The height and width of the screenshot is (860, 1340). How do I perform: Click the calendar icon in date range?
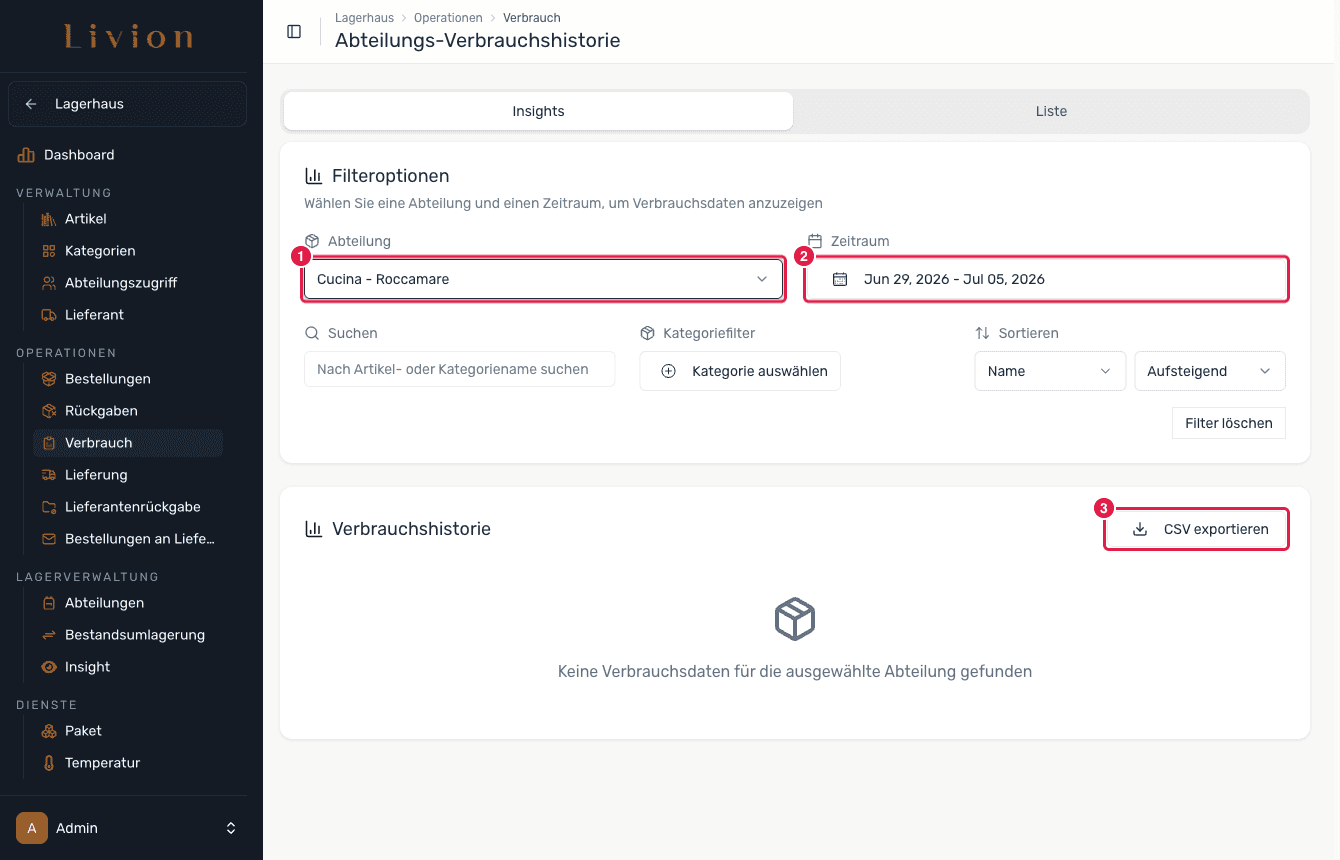pyautogui.click(x=840, y=279)
